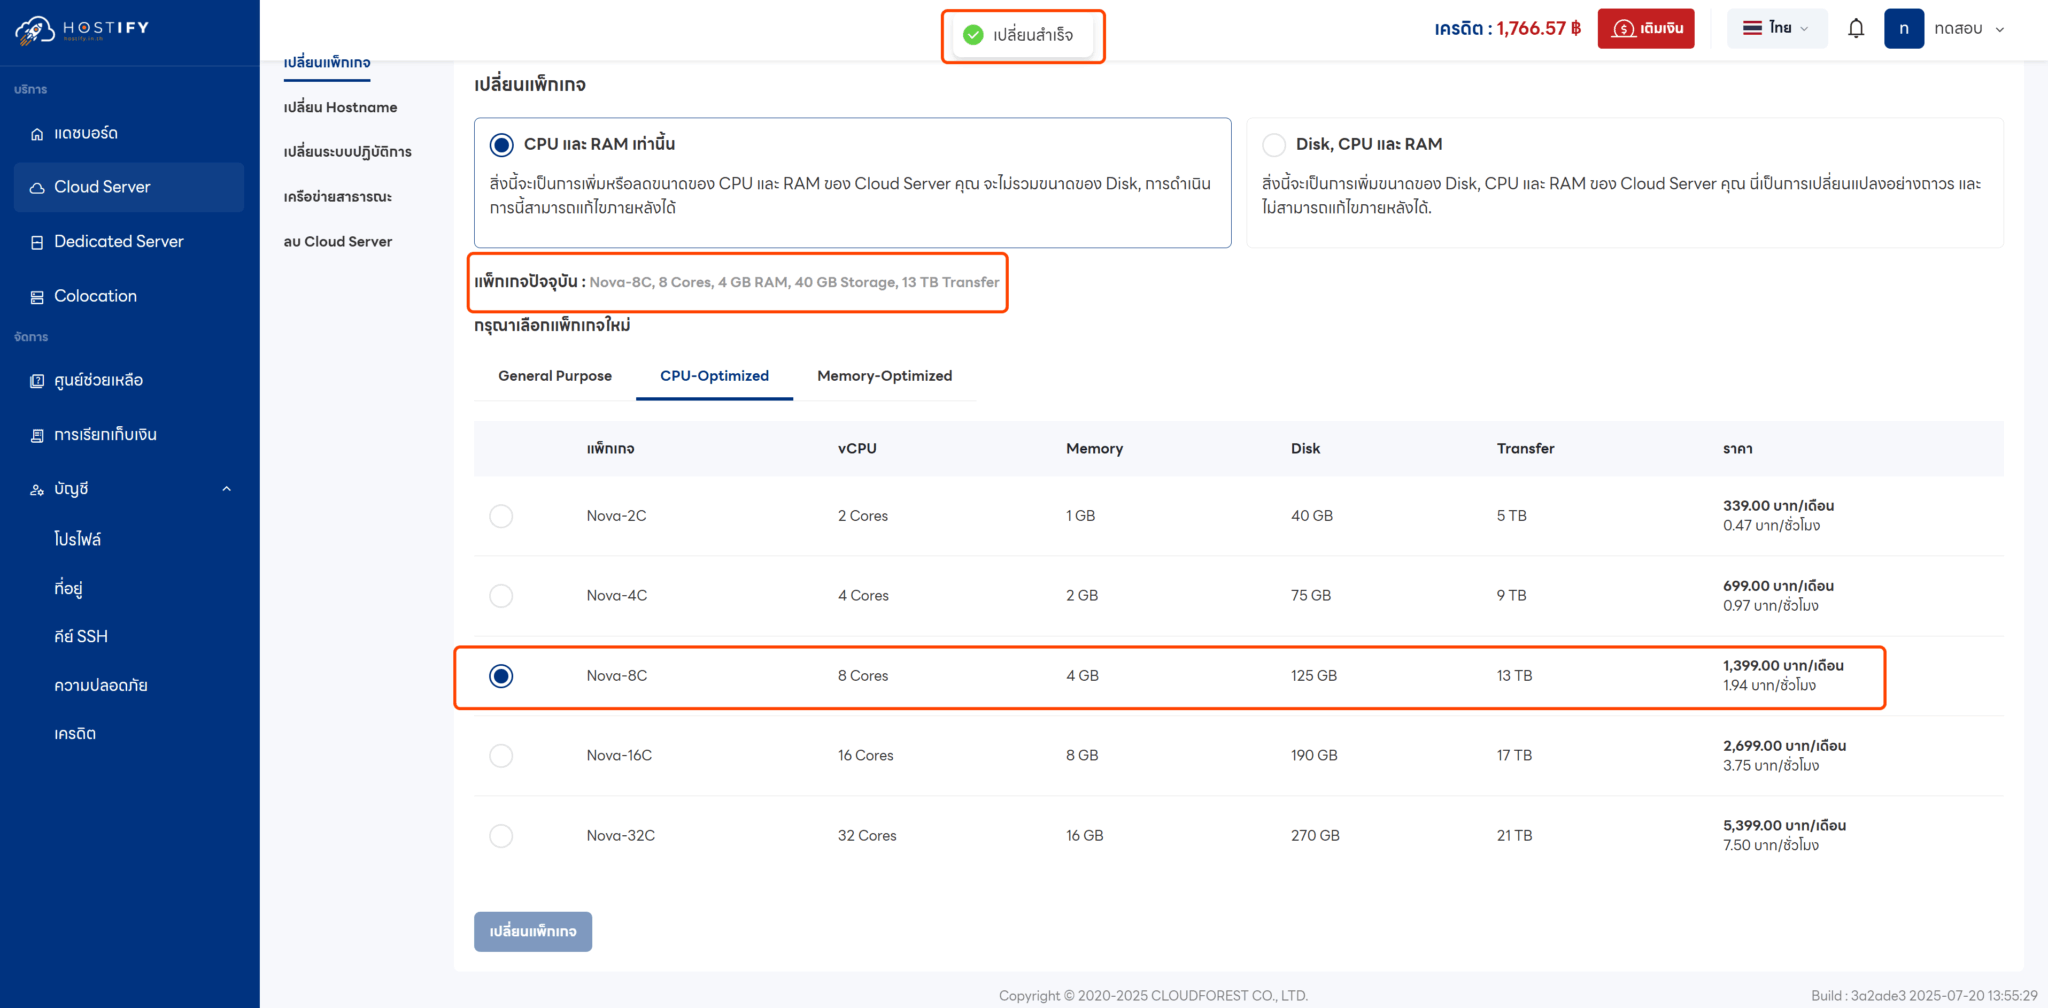
Task: Click the user avatar icon
Action: (x=1904, y=28)
